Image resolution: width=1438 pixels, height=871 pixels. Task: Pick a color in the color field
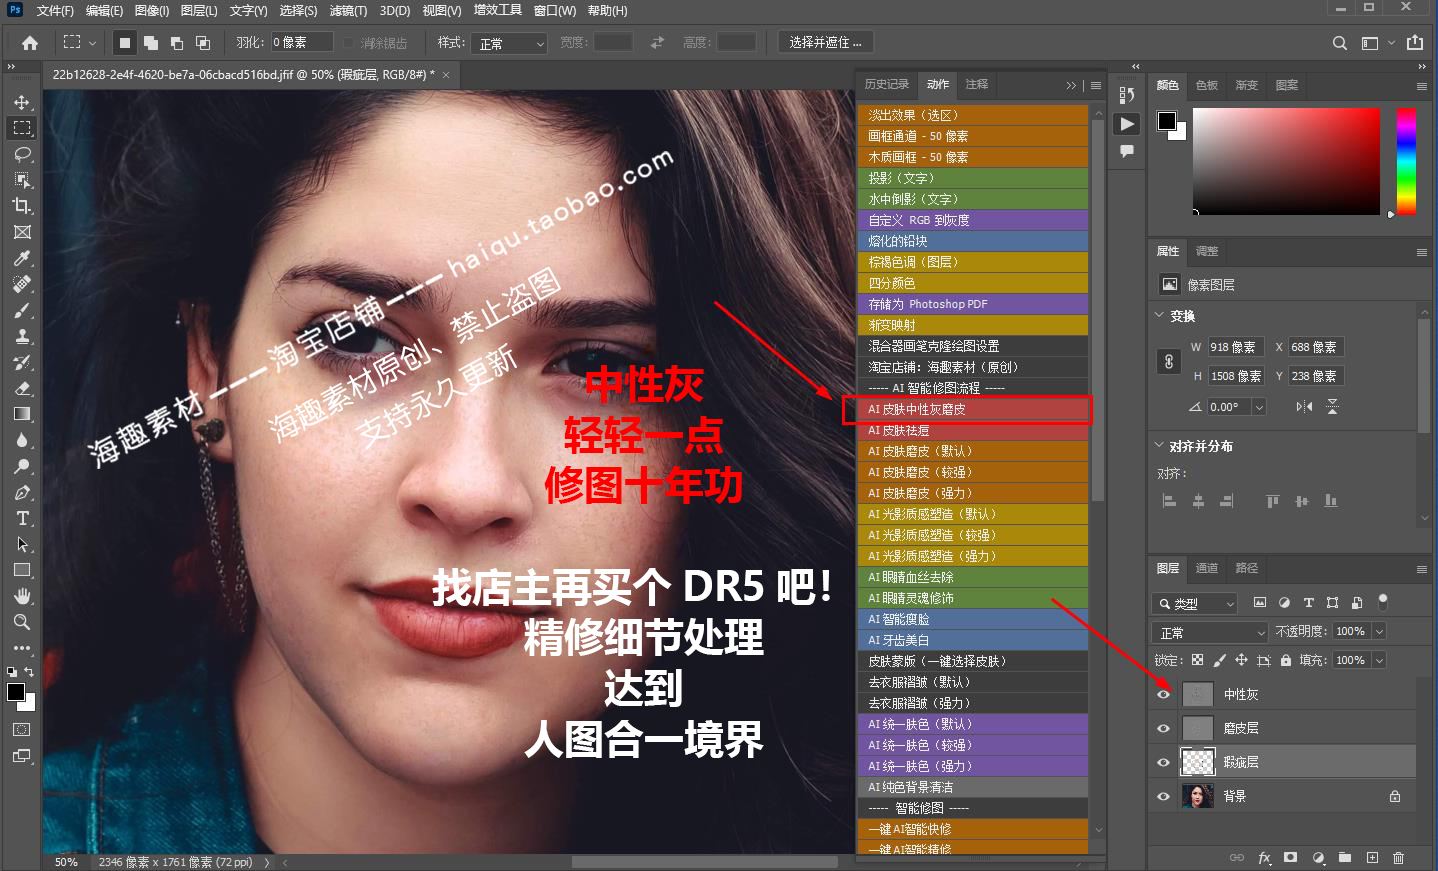1286,160
